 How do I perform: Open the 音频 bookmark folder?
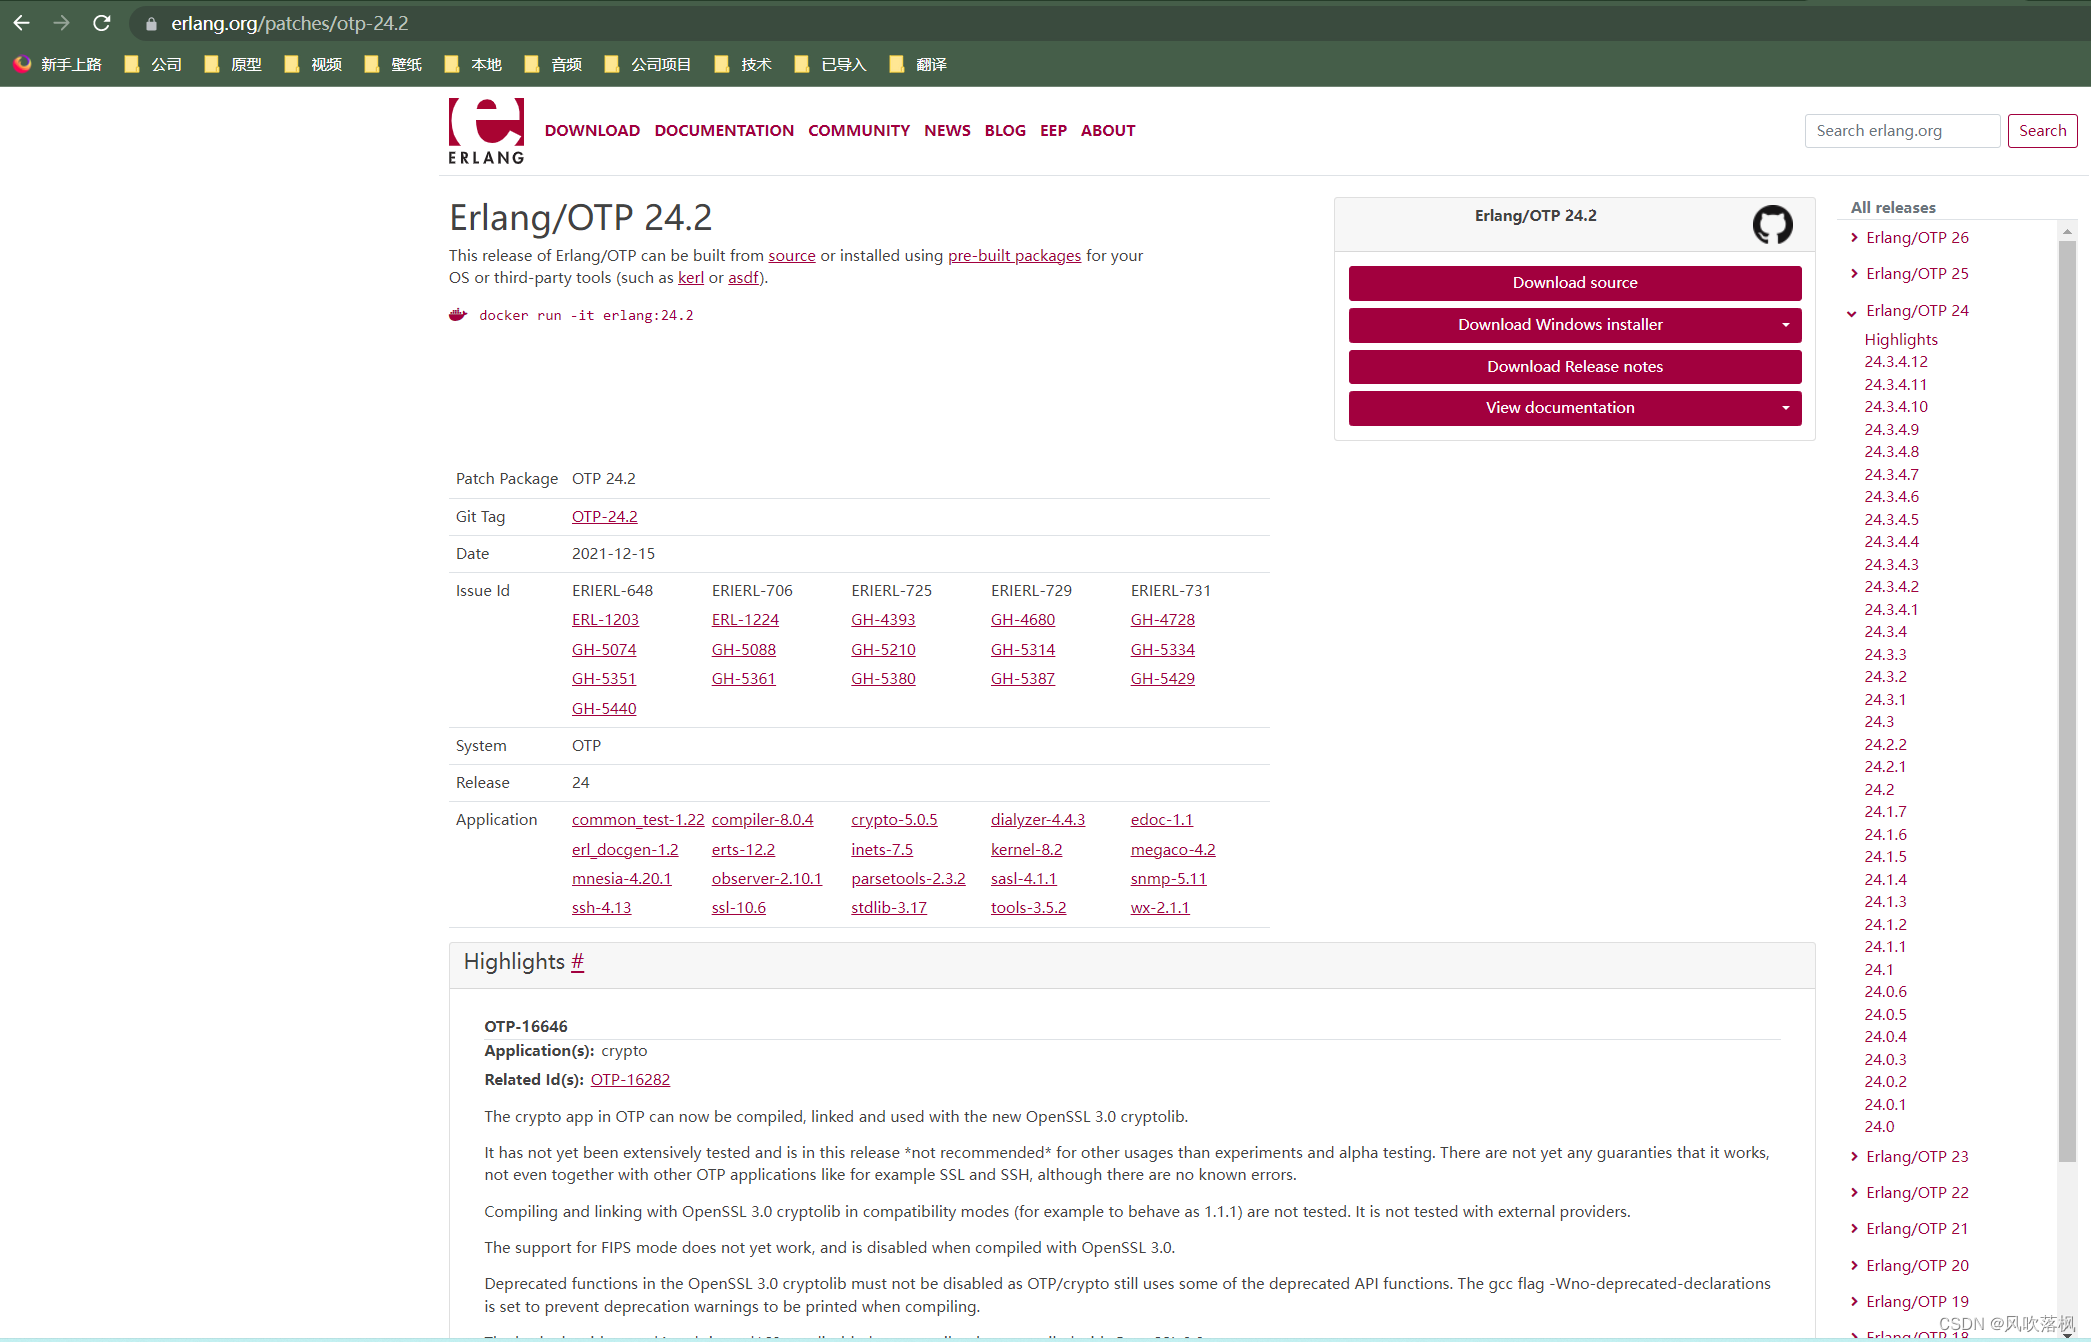click(553, 64)
